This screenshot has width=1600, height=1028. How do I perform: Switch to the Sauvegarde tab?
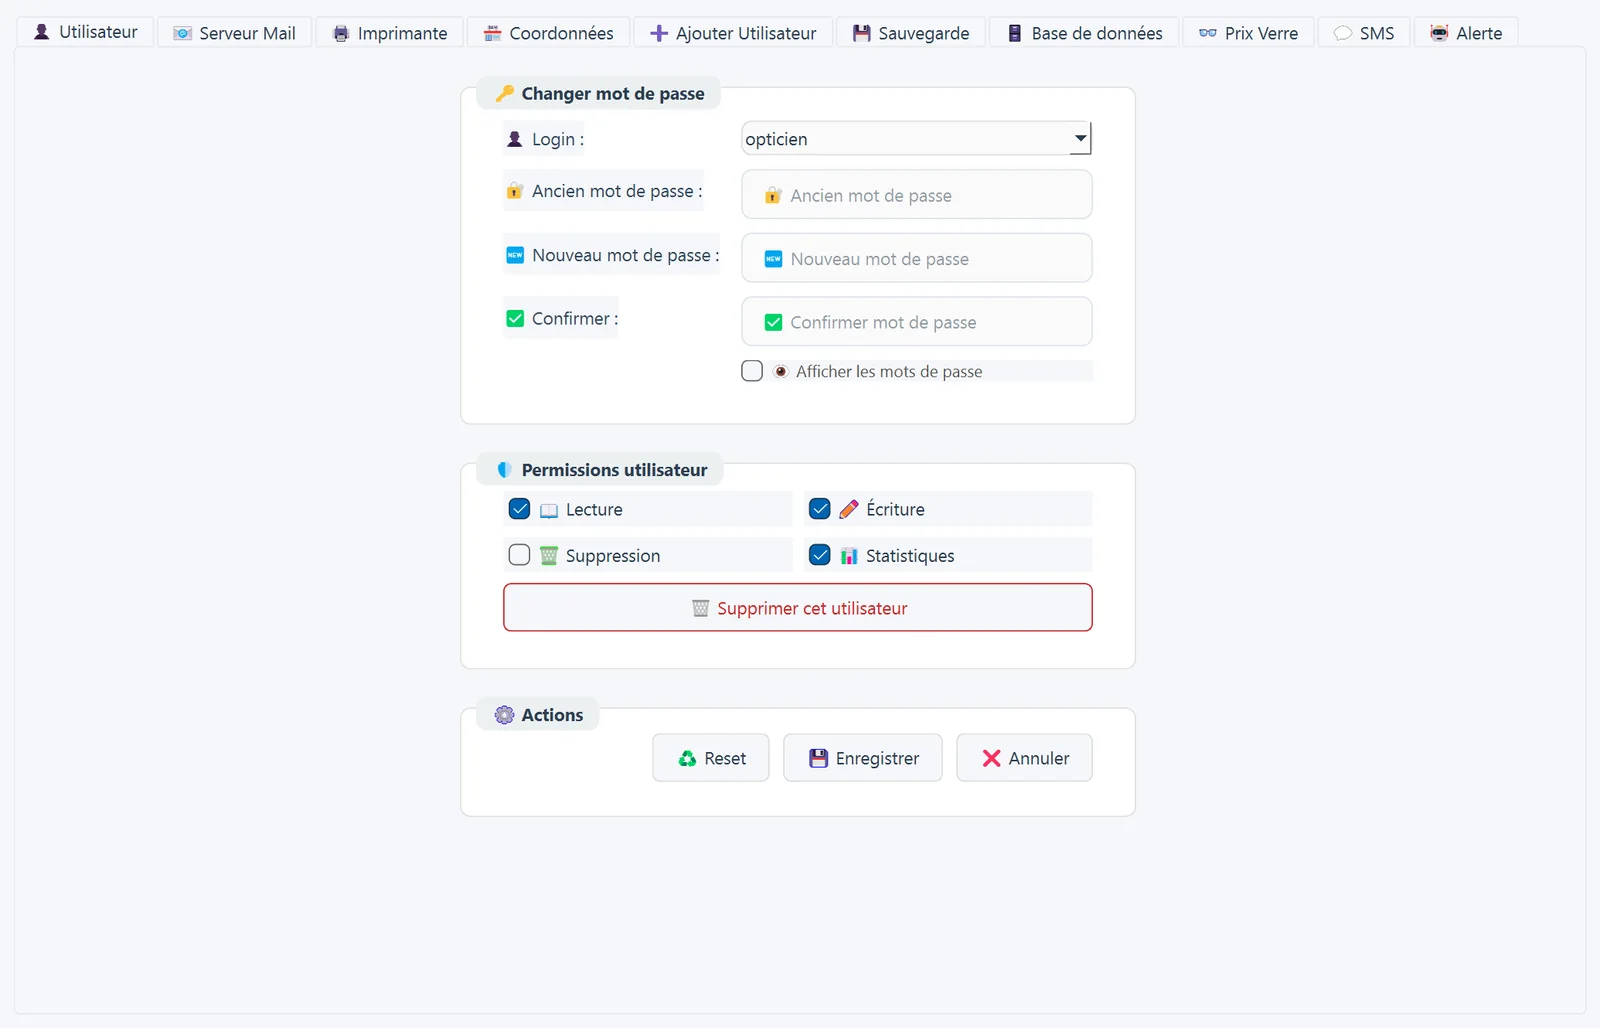point(911,33)
